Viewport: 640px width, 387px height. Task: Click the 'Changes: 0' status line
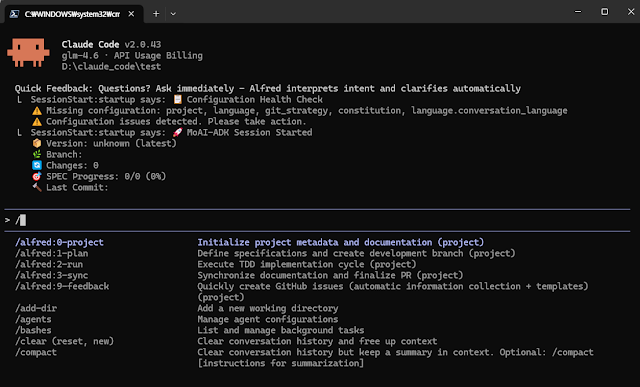point(72,165)
